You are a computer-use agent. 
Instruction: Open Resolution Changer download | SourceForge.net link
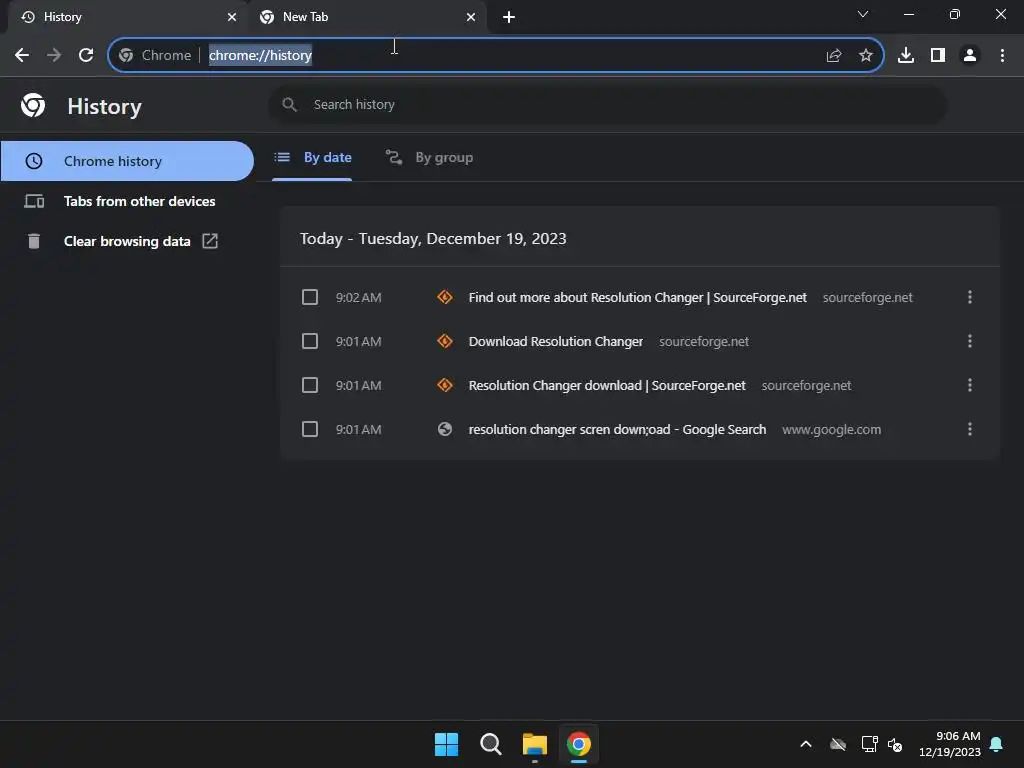tap(607, 385)
